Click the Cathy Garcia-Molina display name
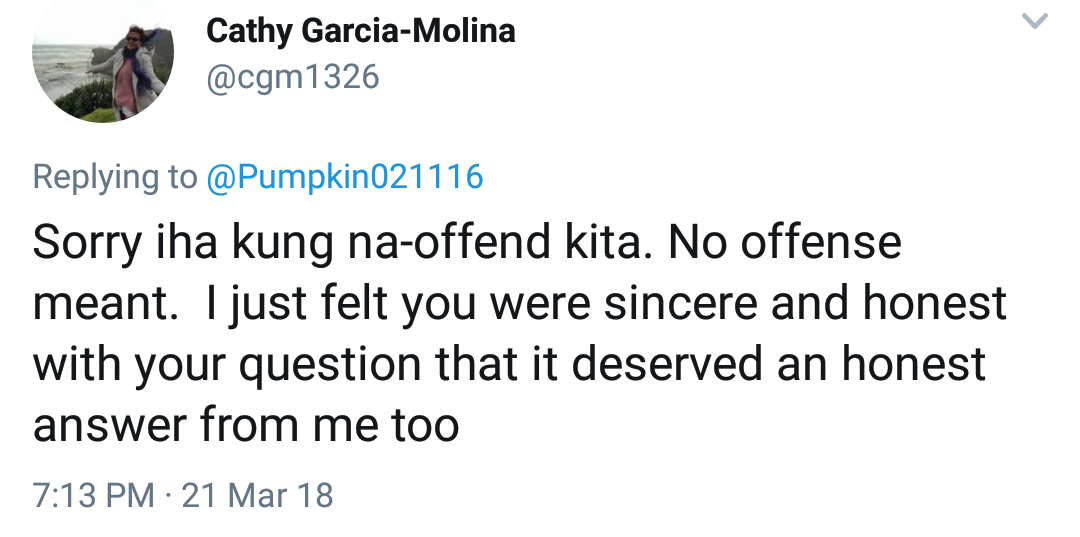Screen dimensions: 1080x537 point(360,32)
